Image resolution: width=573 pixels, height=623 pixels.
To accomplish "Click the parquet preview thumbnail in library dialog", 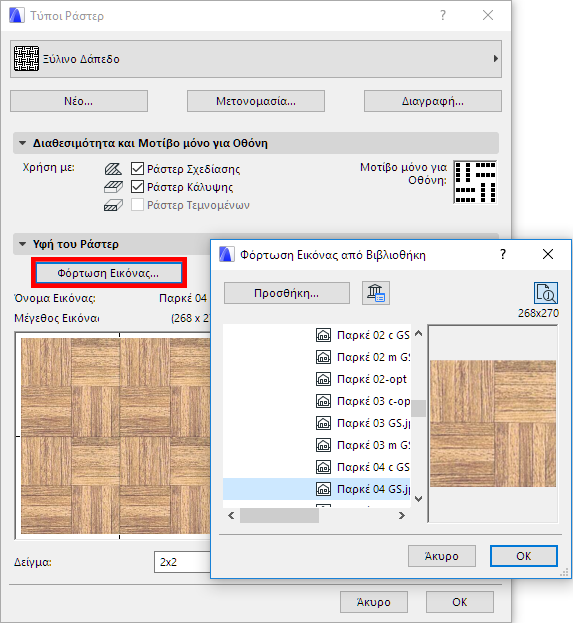I will (x=493, y=424).
